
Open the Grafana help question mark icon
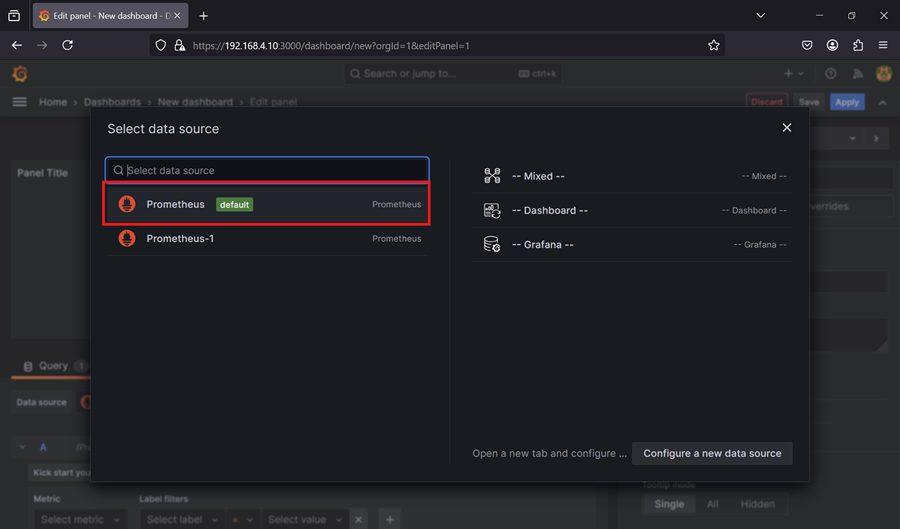[x=831, y=73]
